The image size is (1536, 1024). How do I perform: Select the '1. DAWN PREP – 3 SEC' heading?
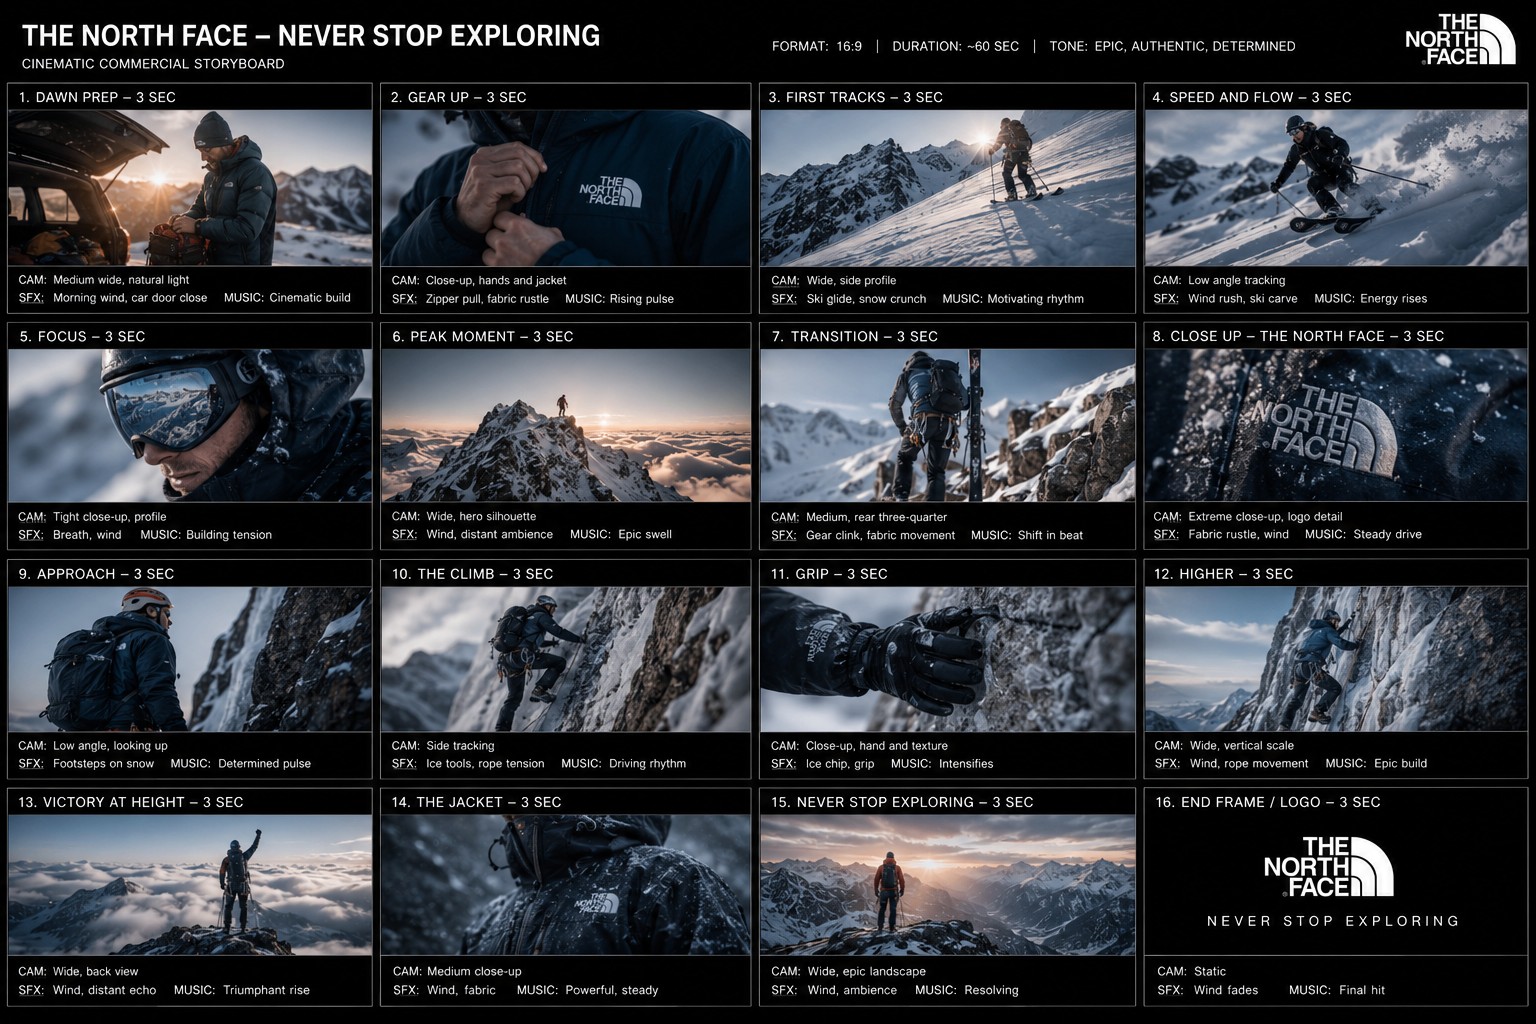click(x=97, y=97)
